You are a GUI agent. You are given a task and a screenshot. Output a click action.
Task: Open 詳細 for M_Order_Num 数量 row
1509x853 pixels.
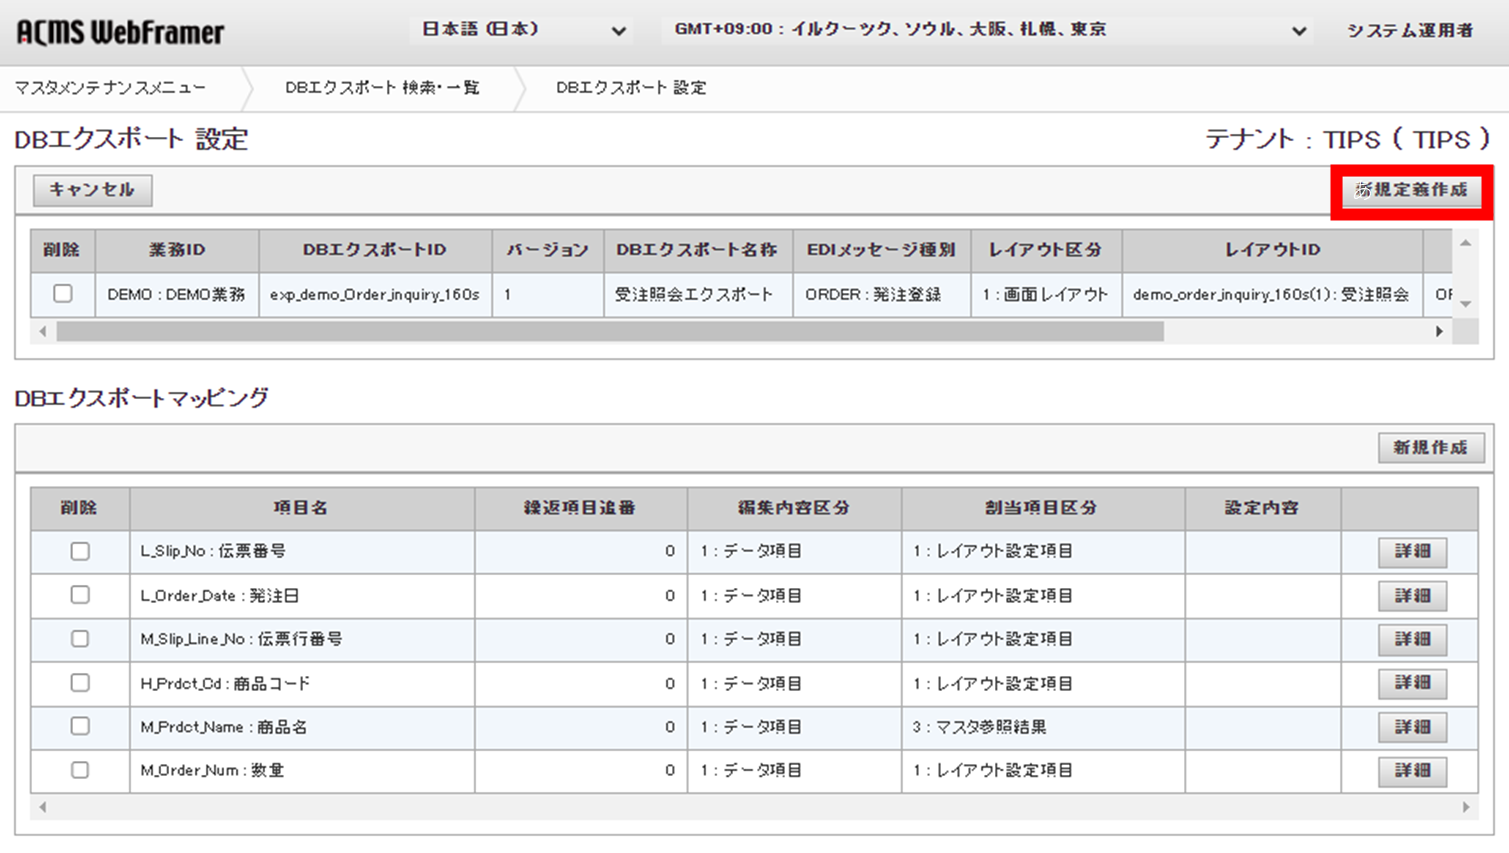[1413, 771]
